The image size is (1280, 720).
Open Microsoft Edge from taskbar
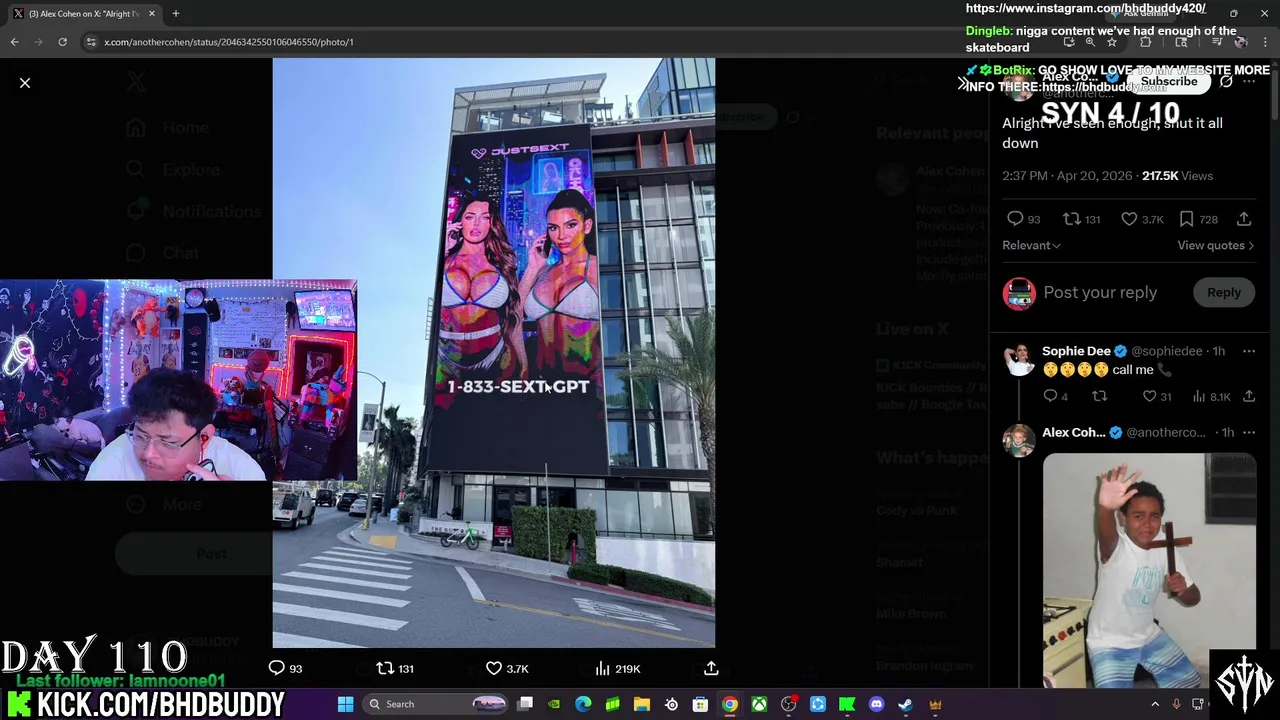tap(583, 704)
